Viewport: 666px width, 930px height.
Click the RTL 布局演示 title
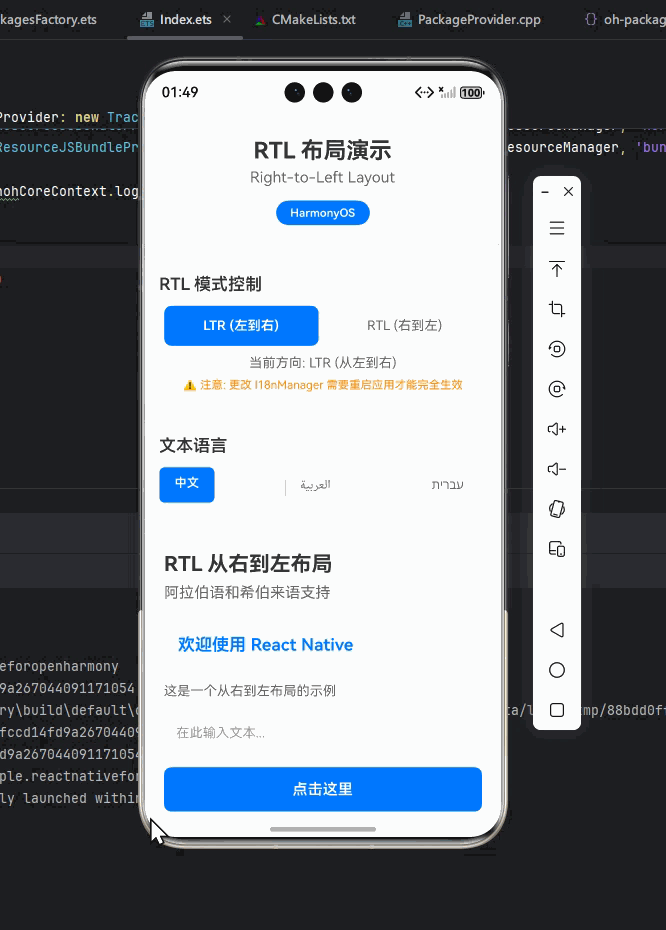(x=323, y=151)
